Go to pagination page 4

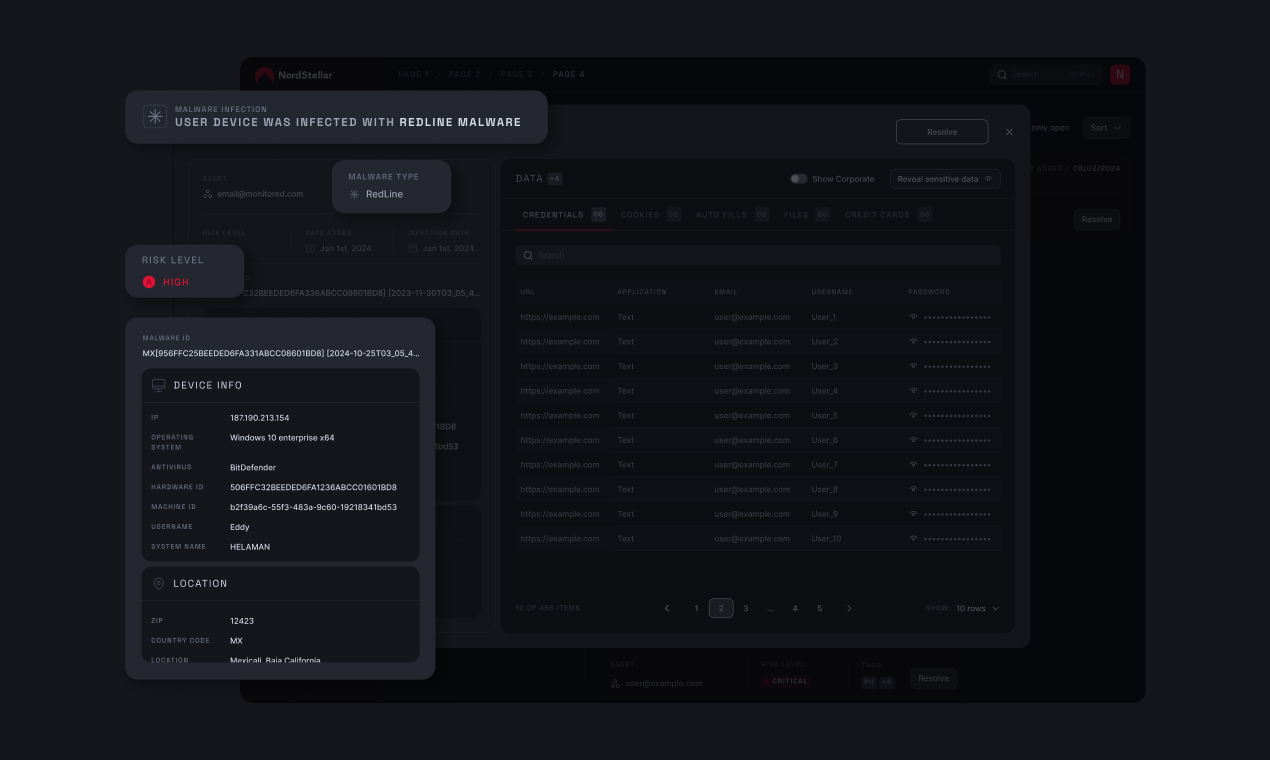point(795,608)
